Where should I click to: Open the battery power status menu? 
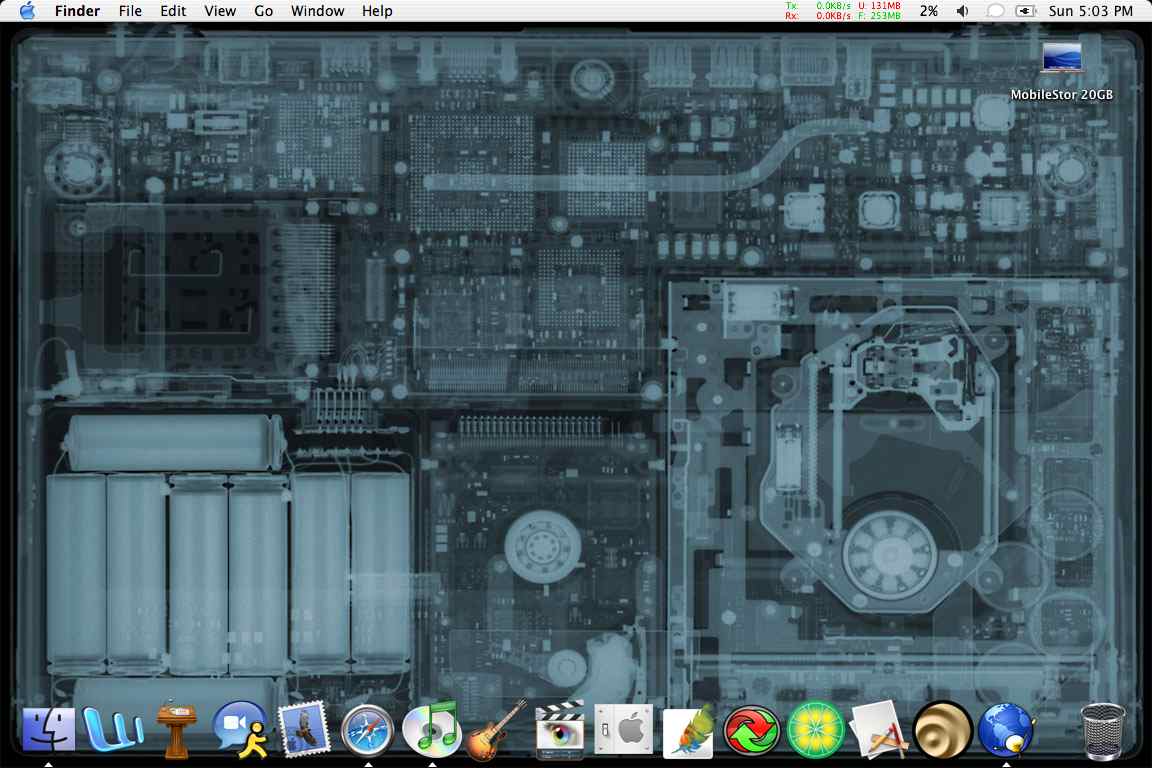[x=1025, y=11]
